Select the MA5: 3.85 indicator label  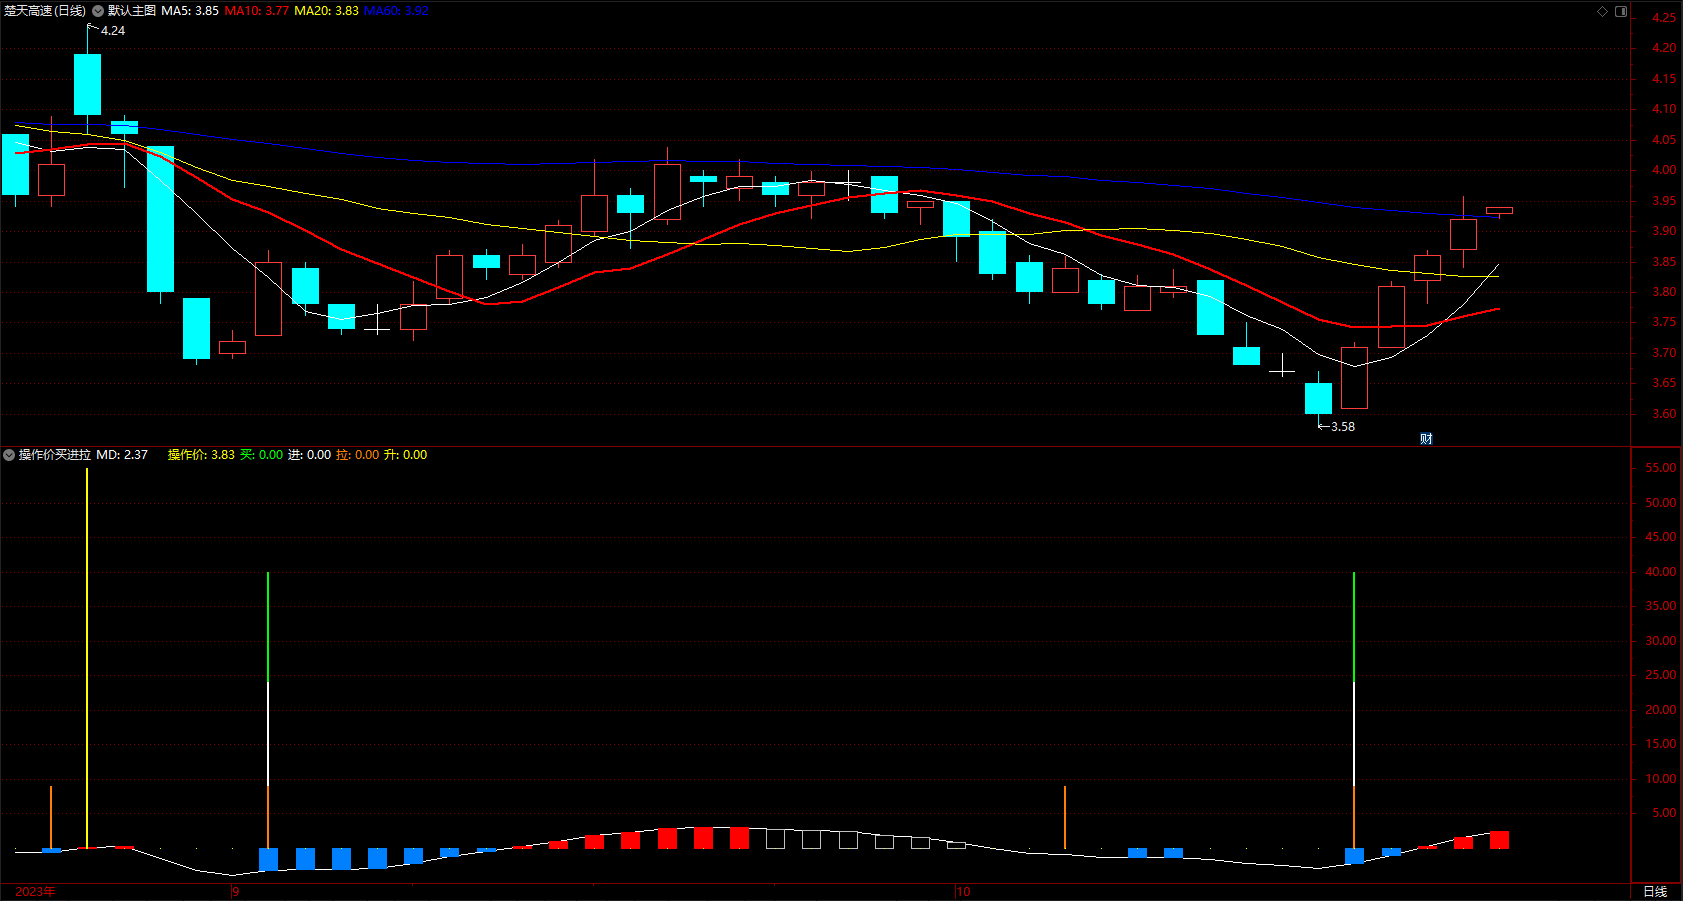click(x=190, y=11)
